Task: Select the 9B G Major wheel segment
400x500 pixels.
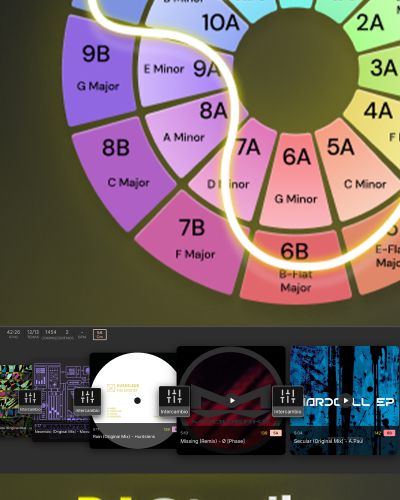Action: pyautogui.click(x=98, y=70)
